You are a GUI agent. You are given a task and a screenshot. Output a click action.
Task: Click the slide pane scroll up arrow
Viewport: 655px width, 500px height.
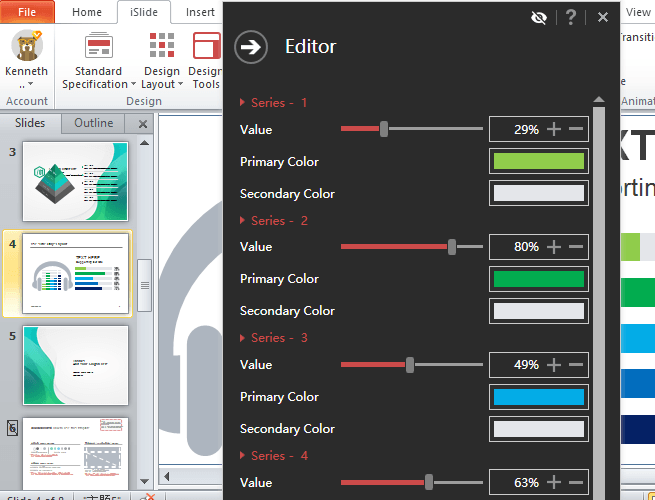point(145,143)
